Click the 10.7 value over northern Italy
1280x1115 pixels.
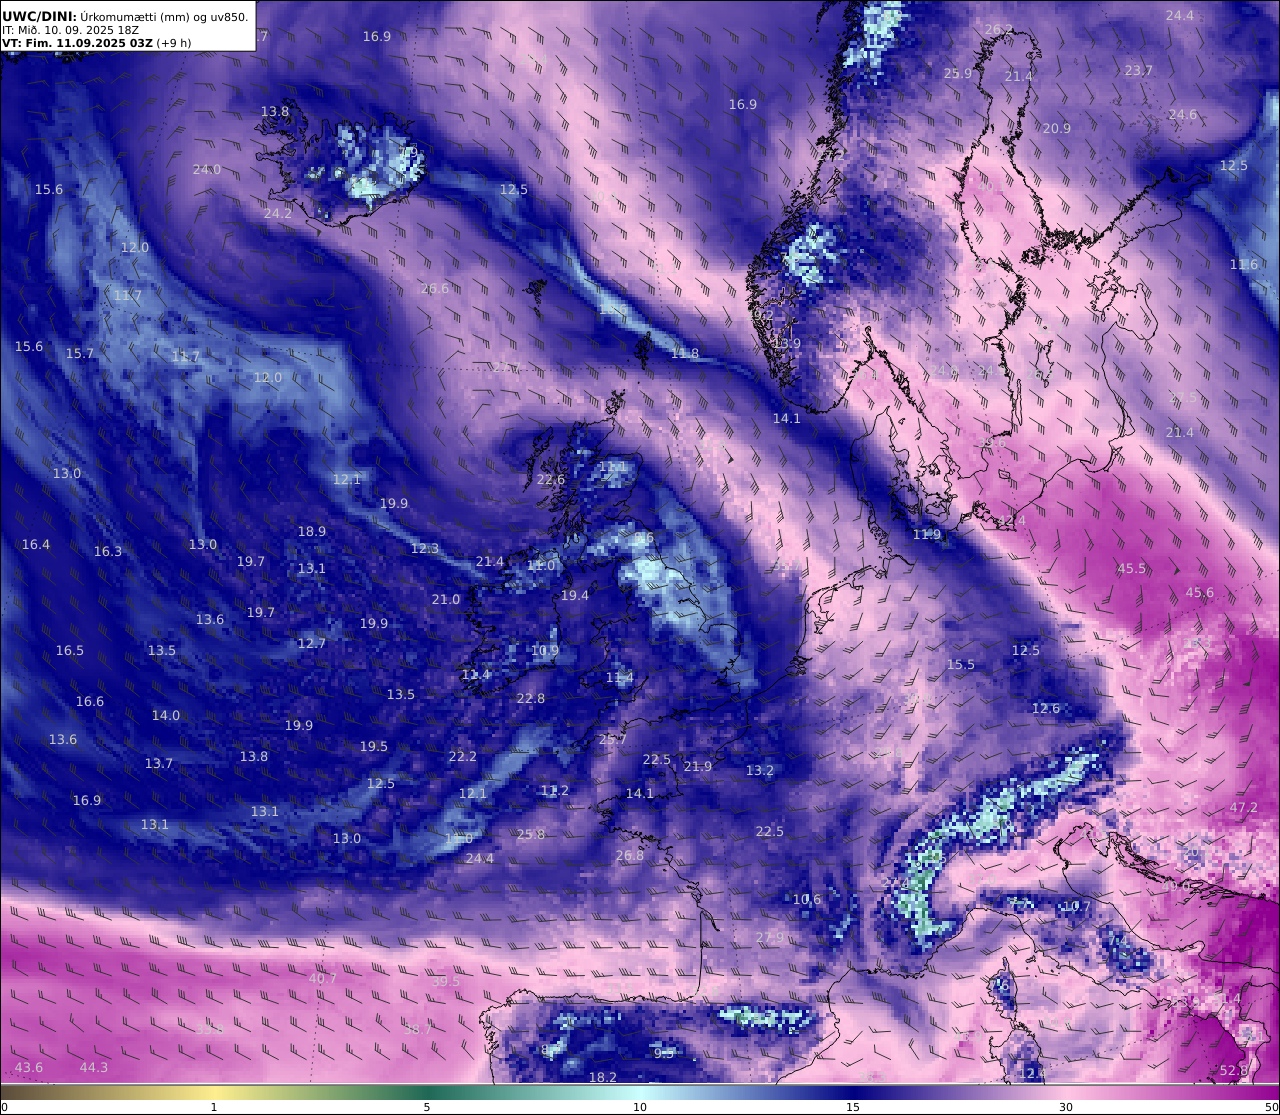(1077, 907)
